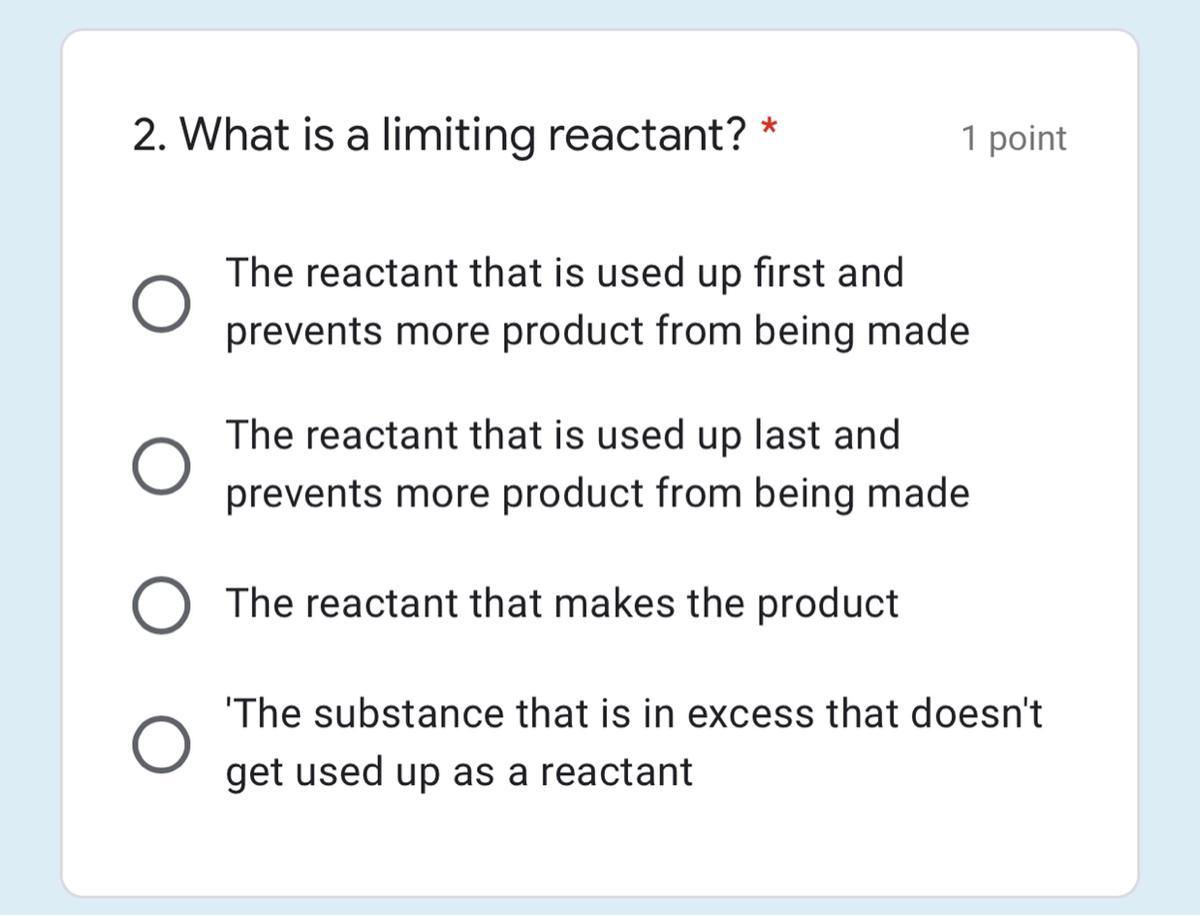The image size is (1200, 916).
Task: Click the label 'The reactant that makes the product'
Action: tap(561, 604)
